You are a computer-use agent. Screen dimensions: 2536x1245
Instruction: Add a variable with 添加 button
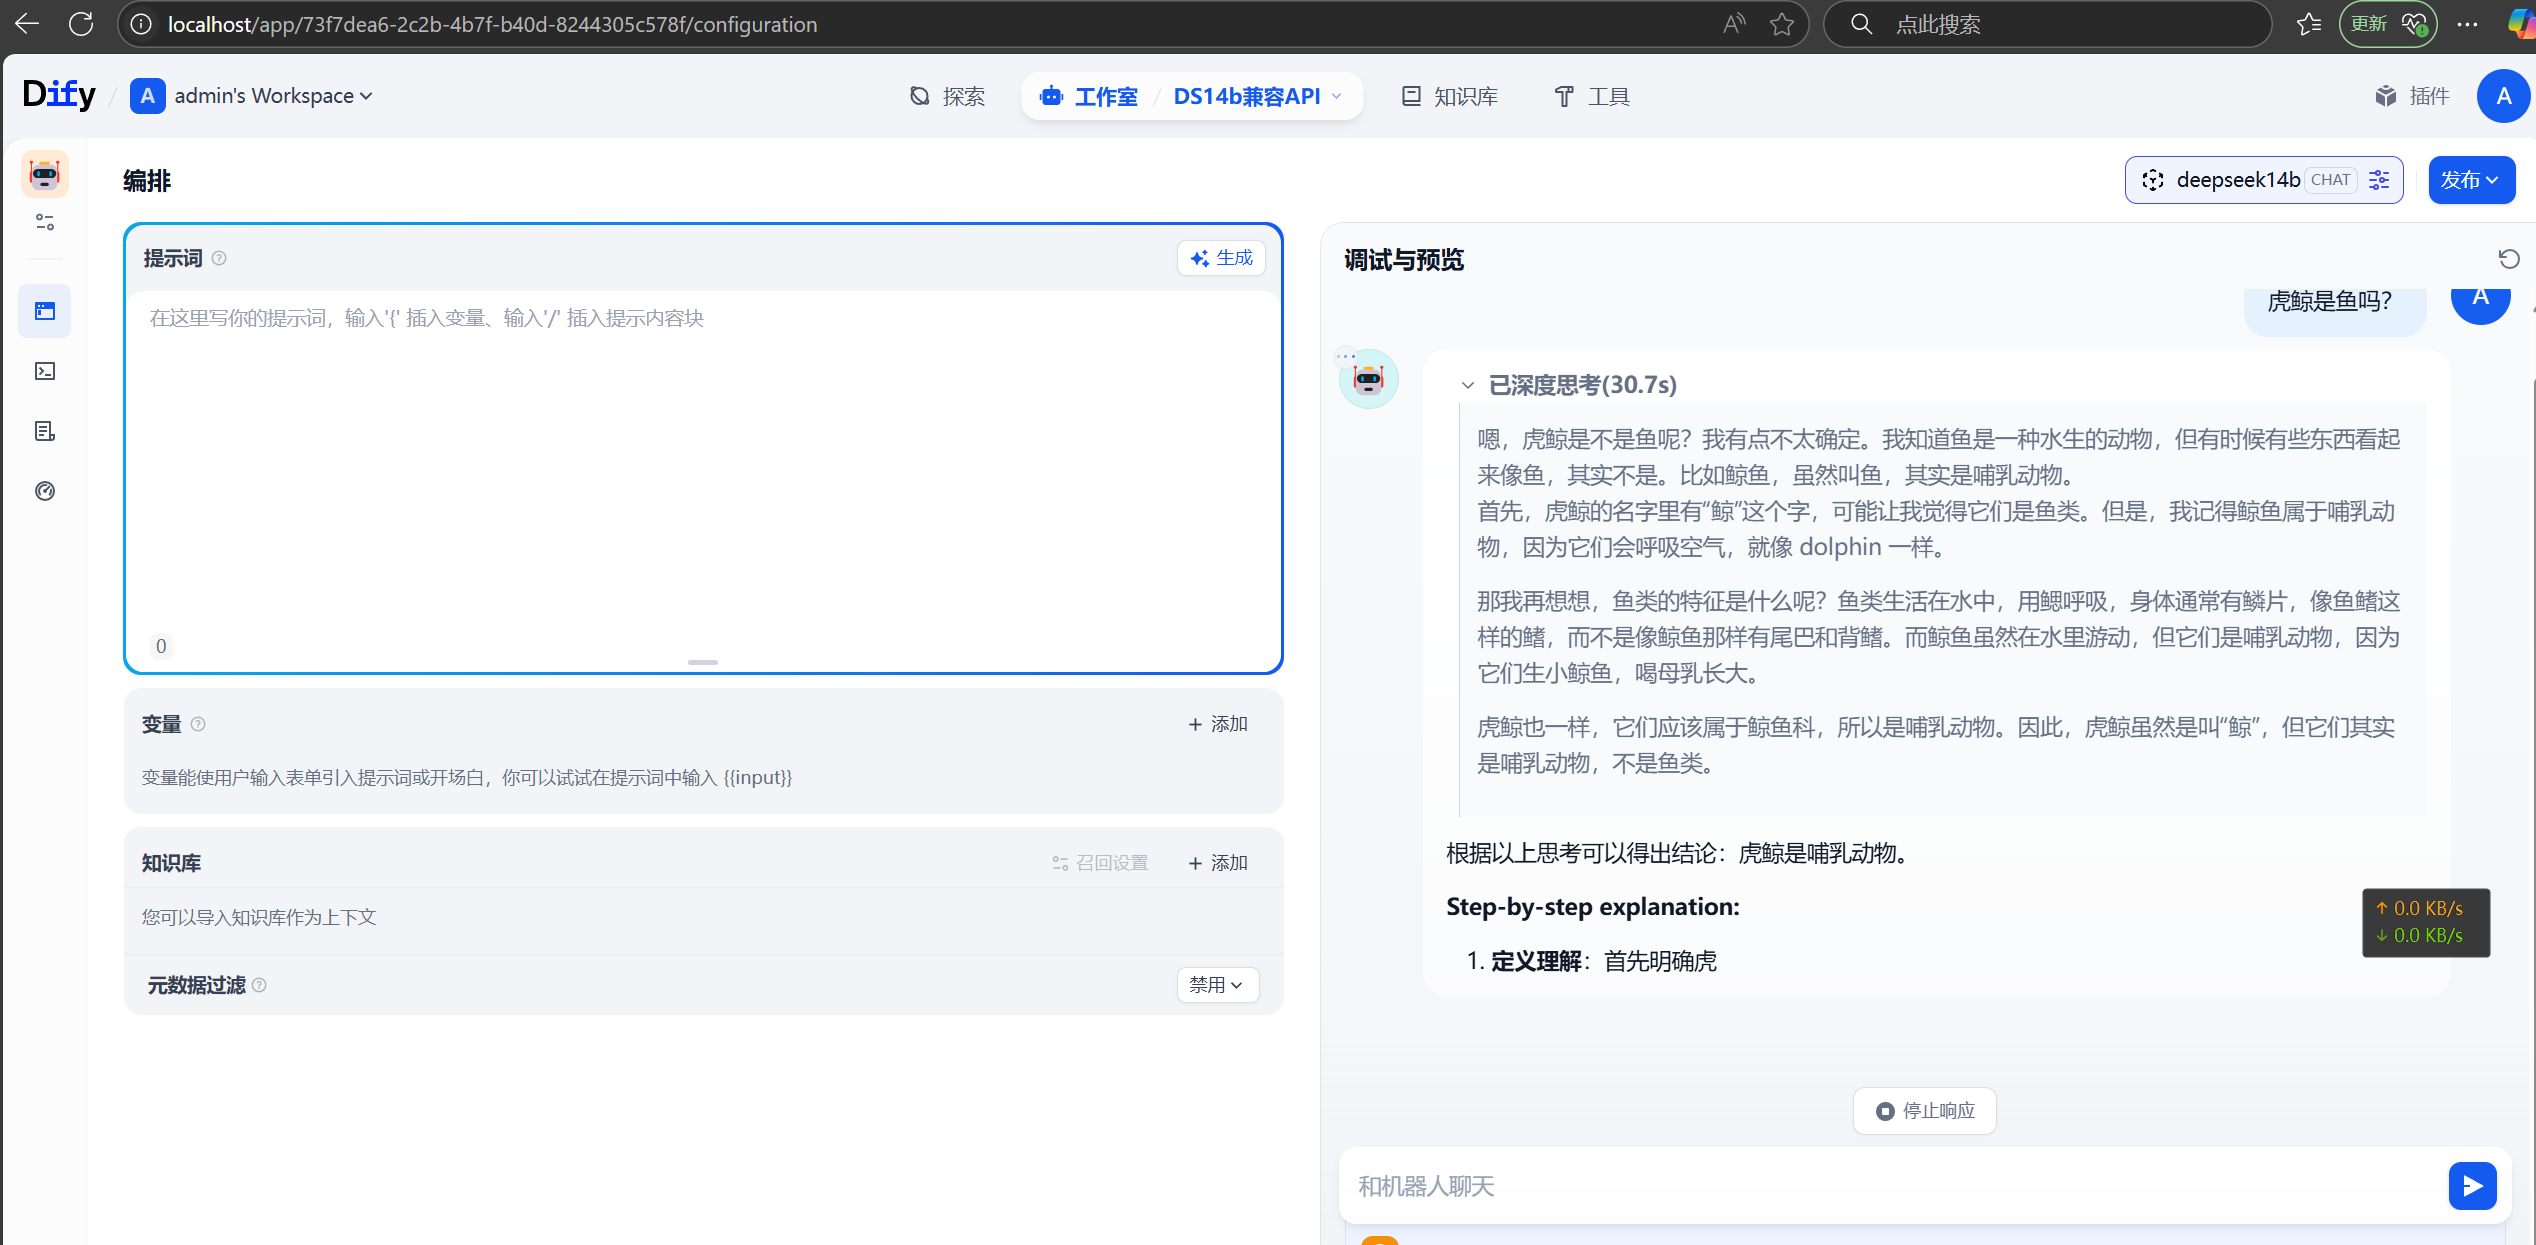pyautogui.click(x=1217, y=724)
